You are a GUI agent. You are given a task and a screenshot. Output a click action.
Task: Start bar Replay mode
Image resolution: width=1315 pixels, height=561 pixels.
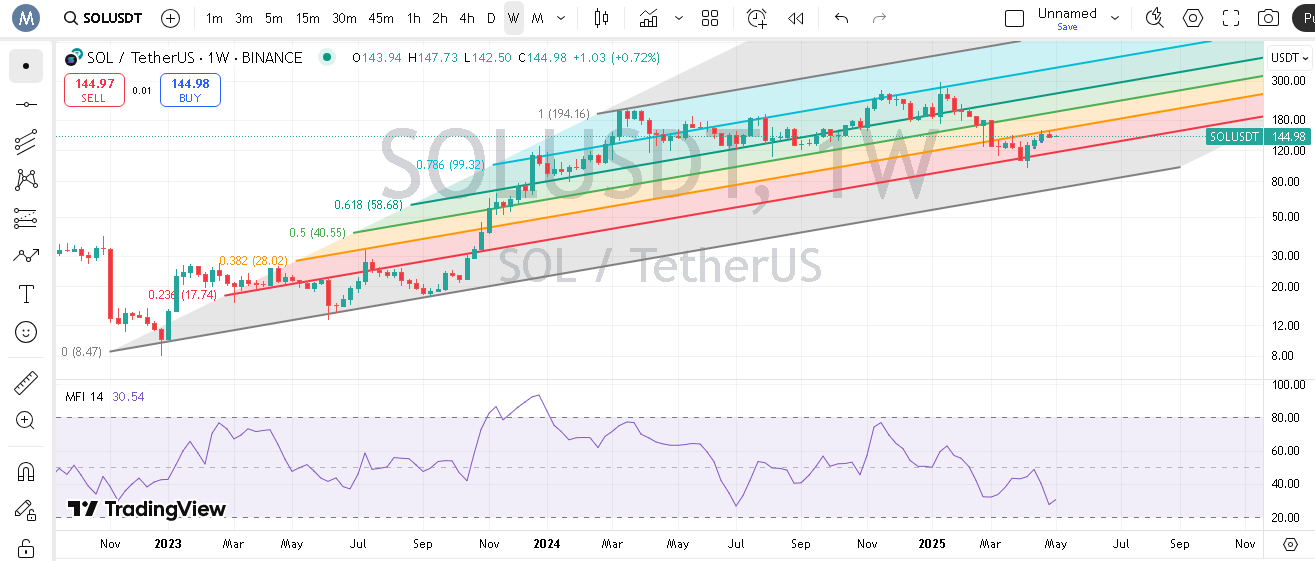pyautogui.click(x=796, y=18)
